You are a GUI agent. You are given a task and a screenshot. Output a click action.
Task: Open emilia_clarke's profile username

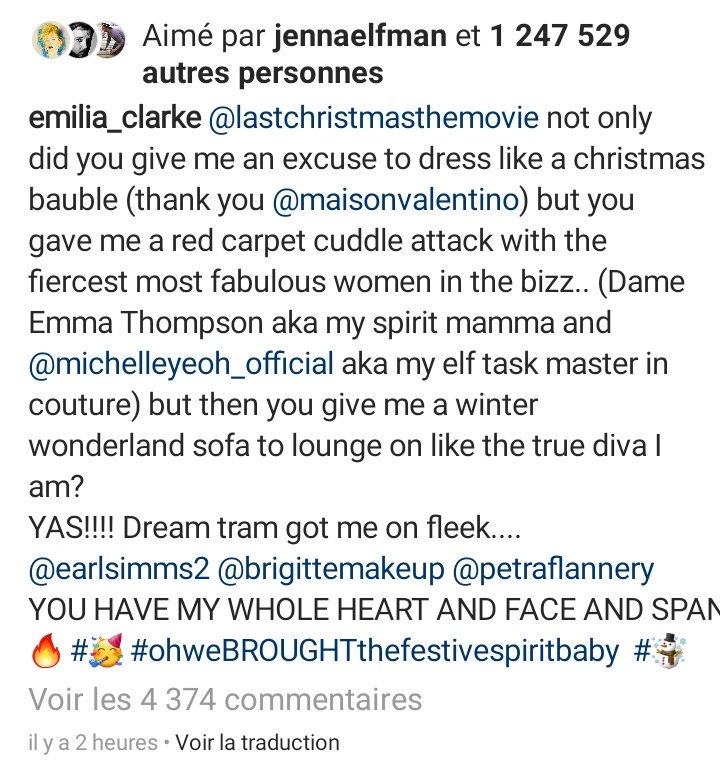click(x=115, y=119)
